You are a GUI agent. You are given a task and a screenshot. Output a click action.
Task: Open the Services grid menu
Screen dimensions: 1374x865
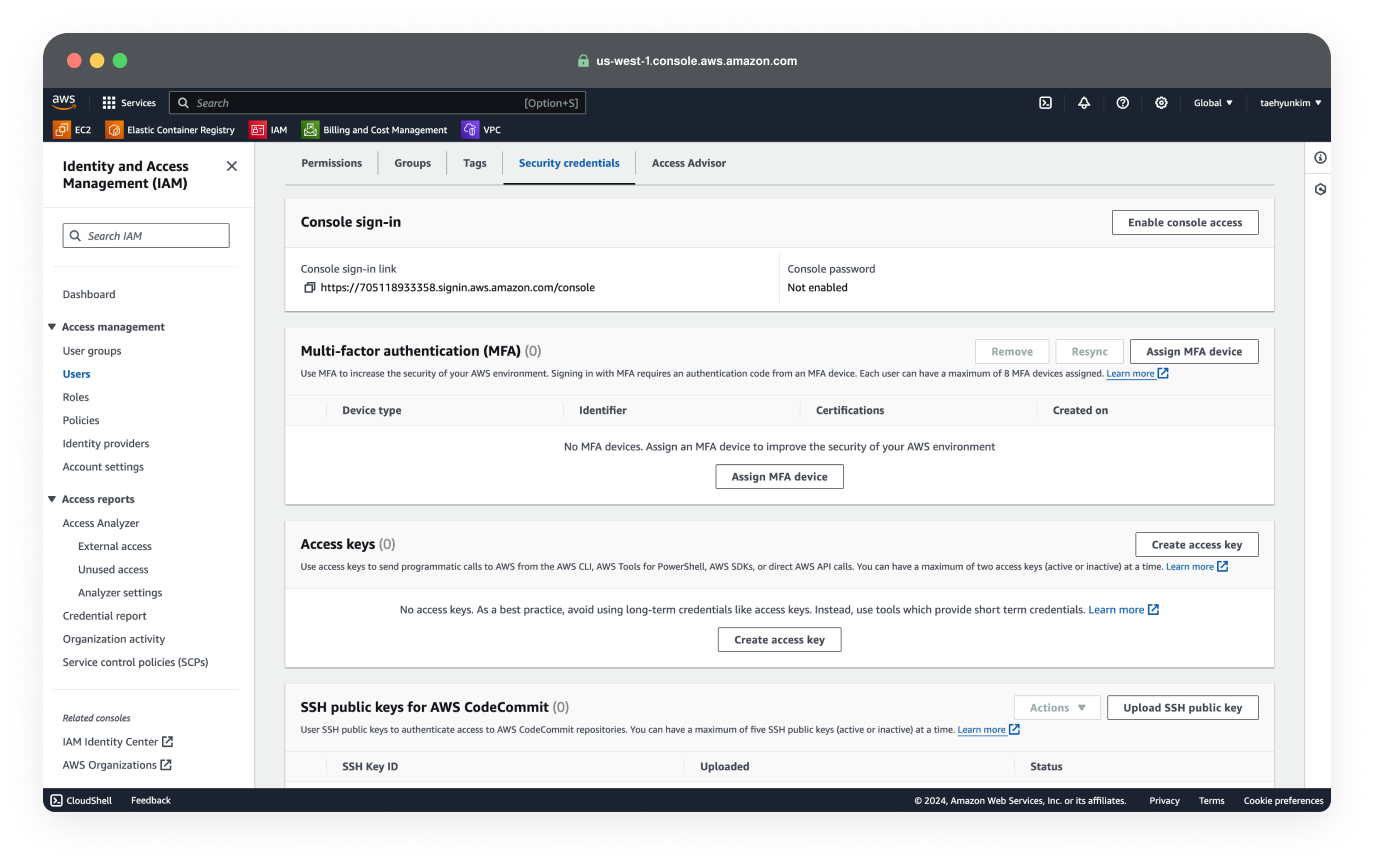pyautogui.click(x=128, y=102)
